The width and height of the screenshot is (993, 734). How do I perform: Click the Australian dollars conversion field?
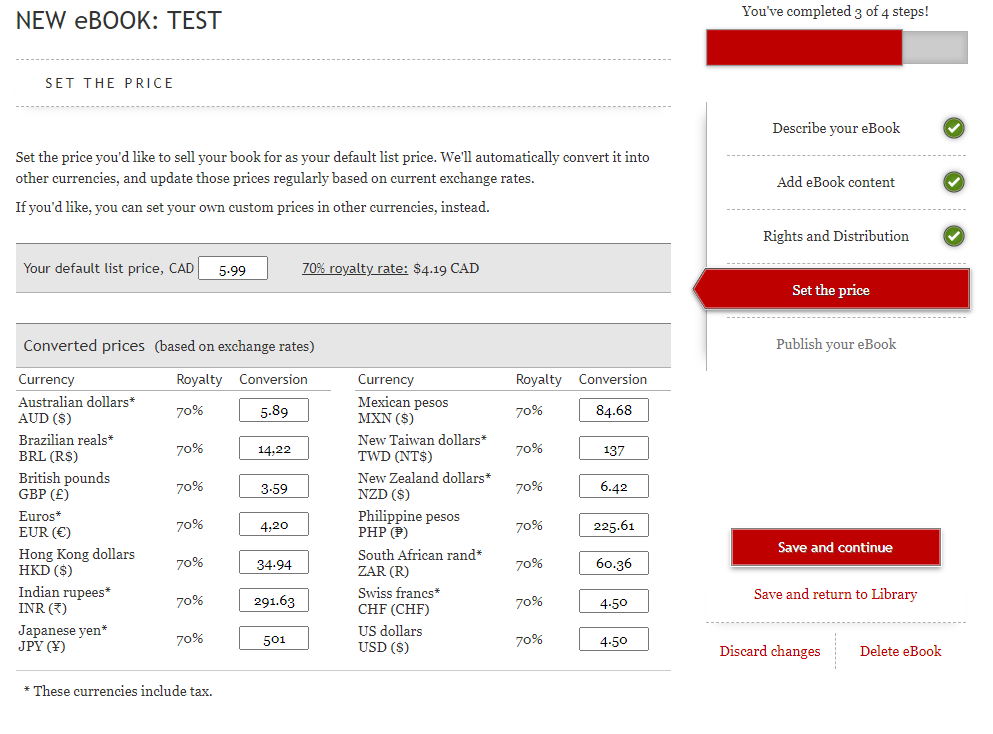click(273, 410)
